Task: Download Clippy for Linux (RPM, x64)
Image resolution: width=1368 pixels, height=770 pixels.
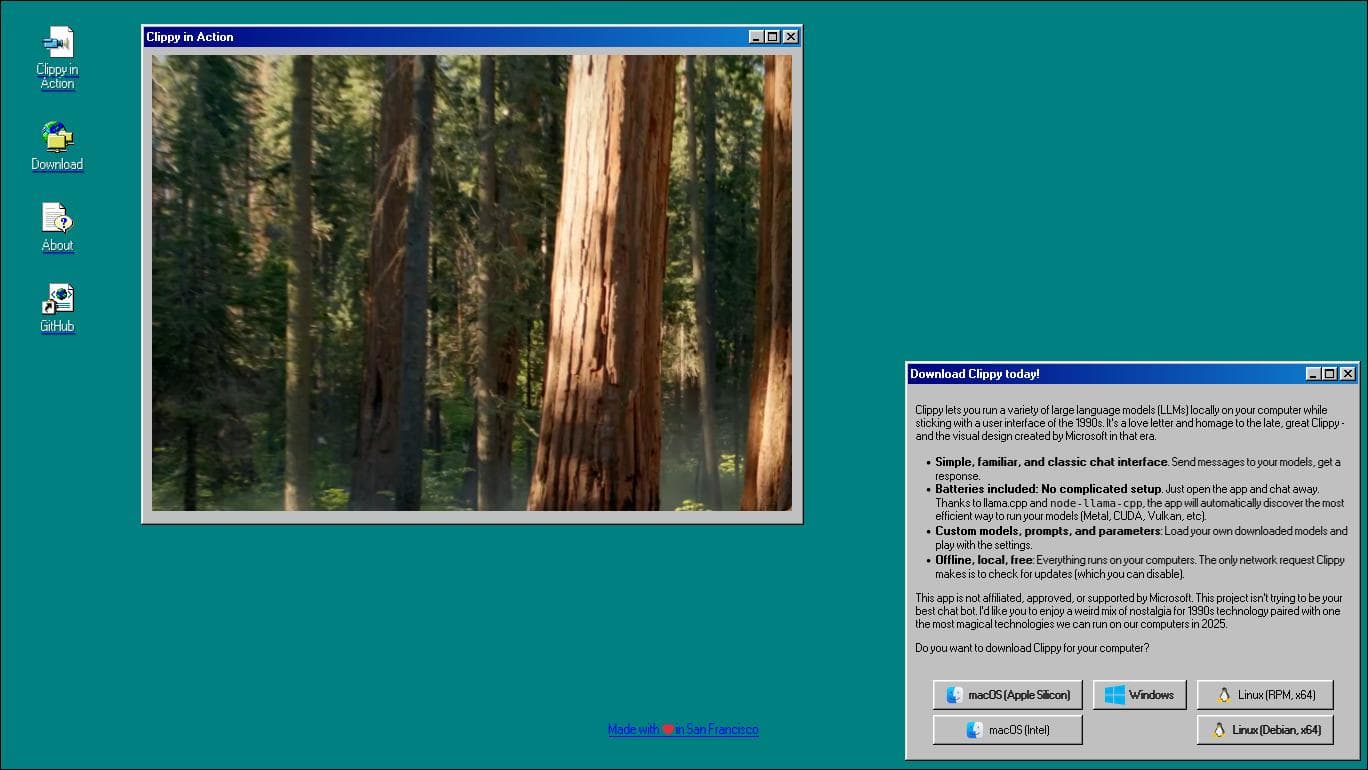Action: tap(1265, 695)
